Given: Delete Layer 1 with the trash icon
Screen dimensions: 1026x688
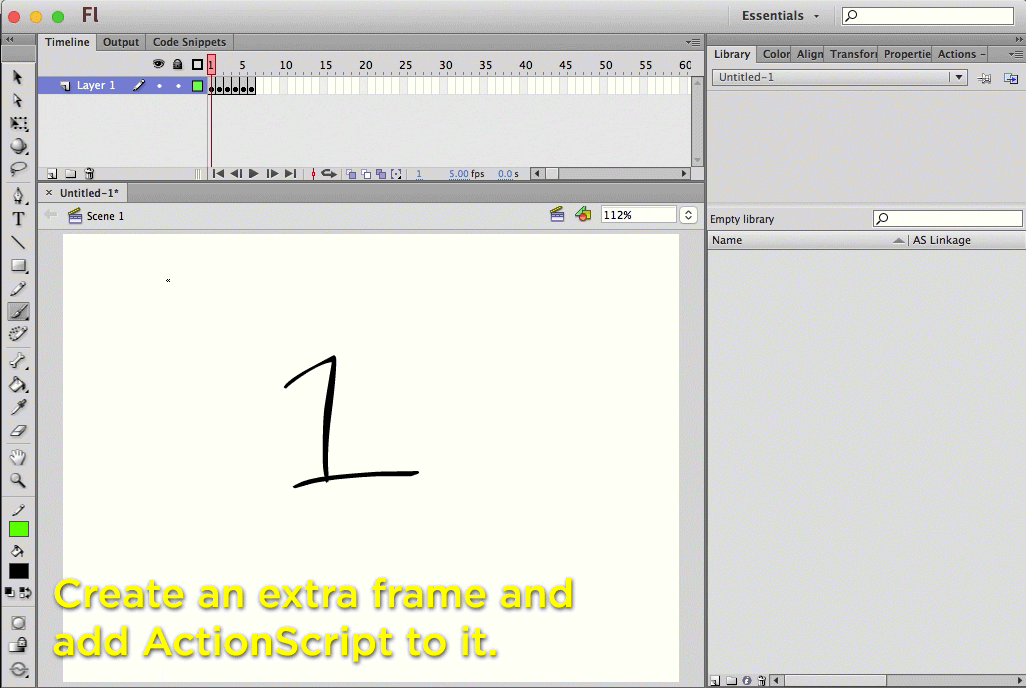Looking at the screenshot, I should (x=89, y=173).
